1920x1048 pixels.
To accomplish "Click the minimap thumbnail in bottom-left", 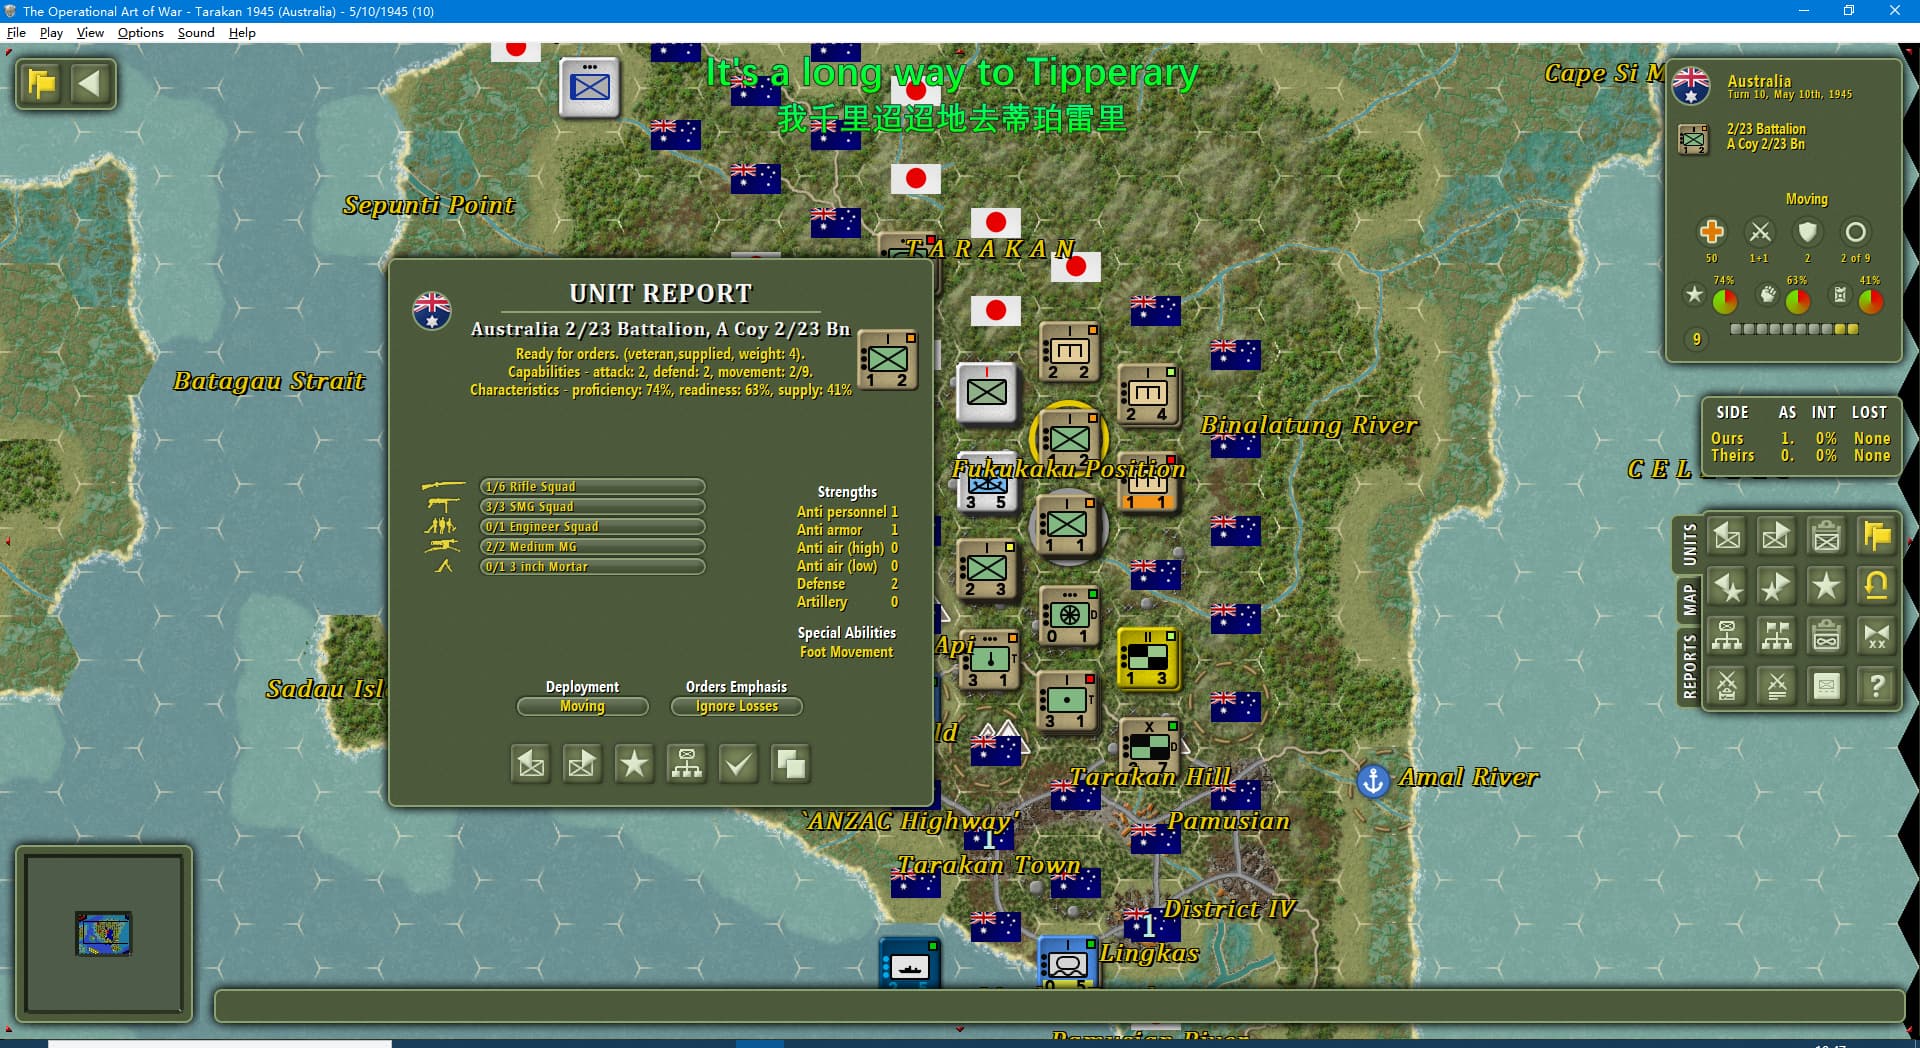I will [x=104, y=933].
